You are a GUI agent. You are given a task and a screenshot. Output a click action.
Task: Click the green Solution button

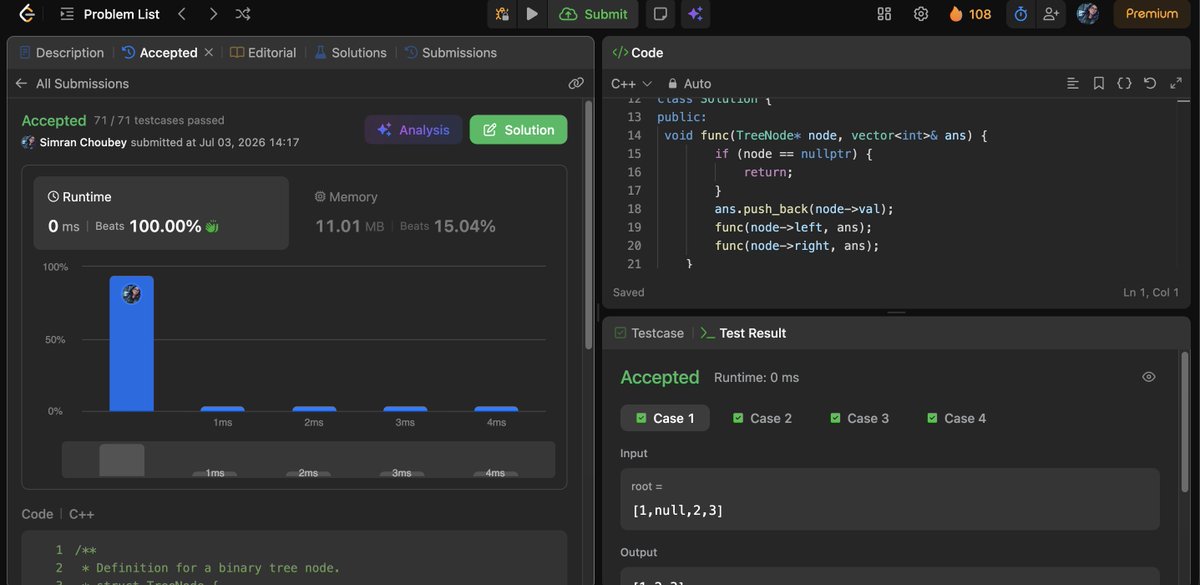(518, 130)
